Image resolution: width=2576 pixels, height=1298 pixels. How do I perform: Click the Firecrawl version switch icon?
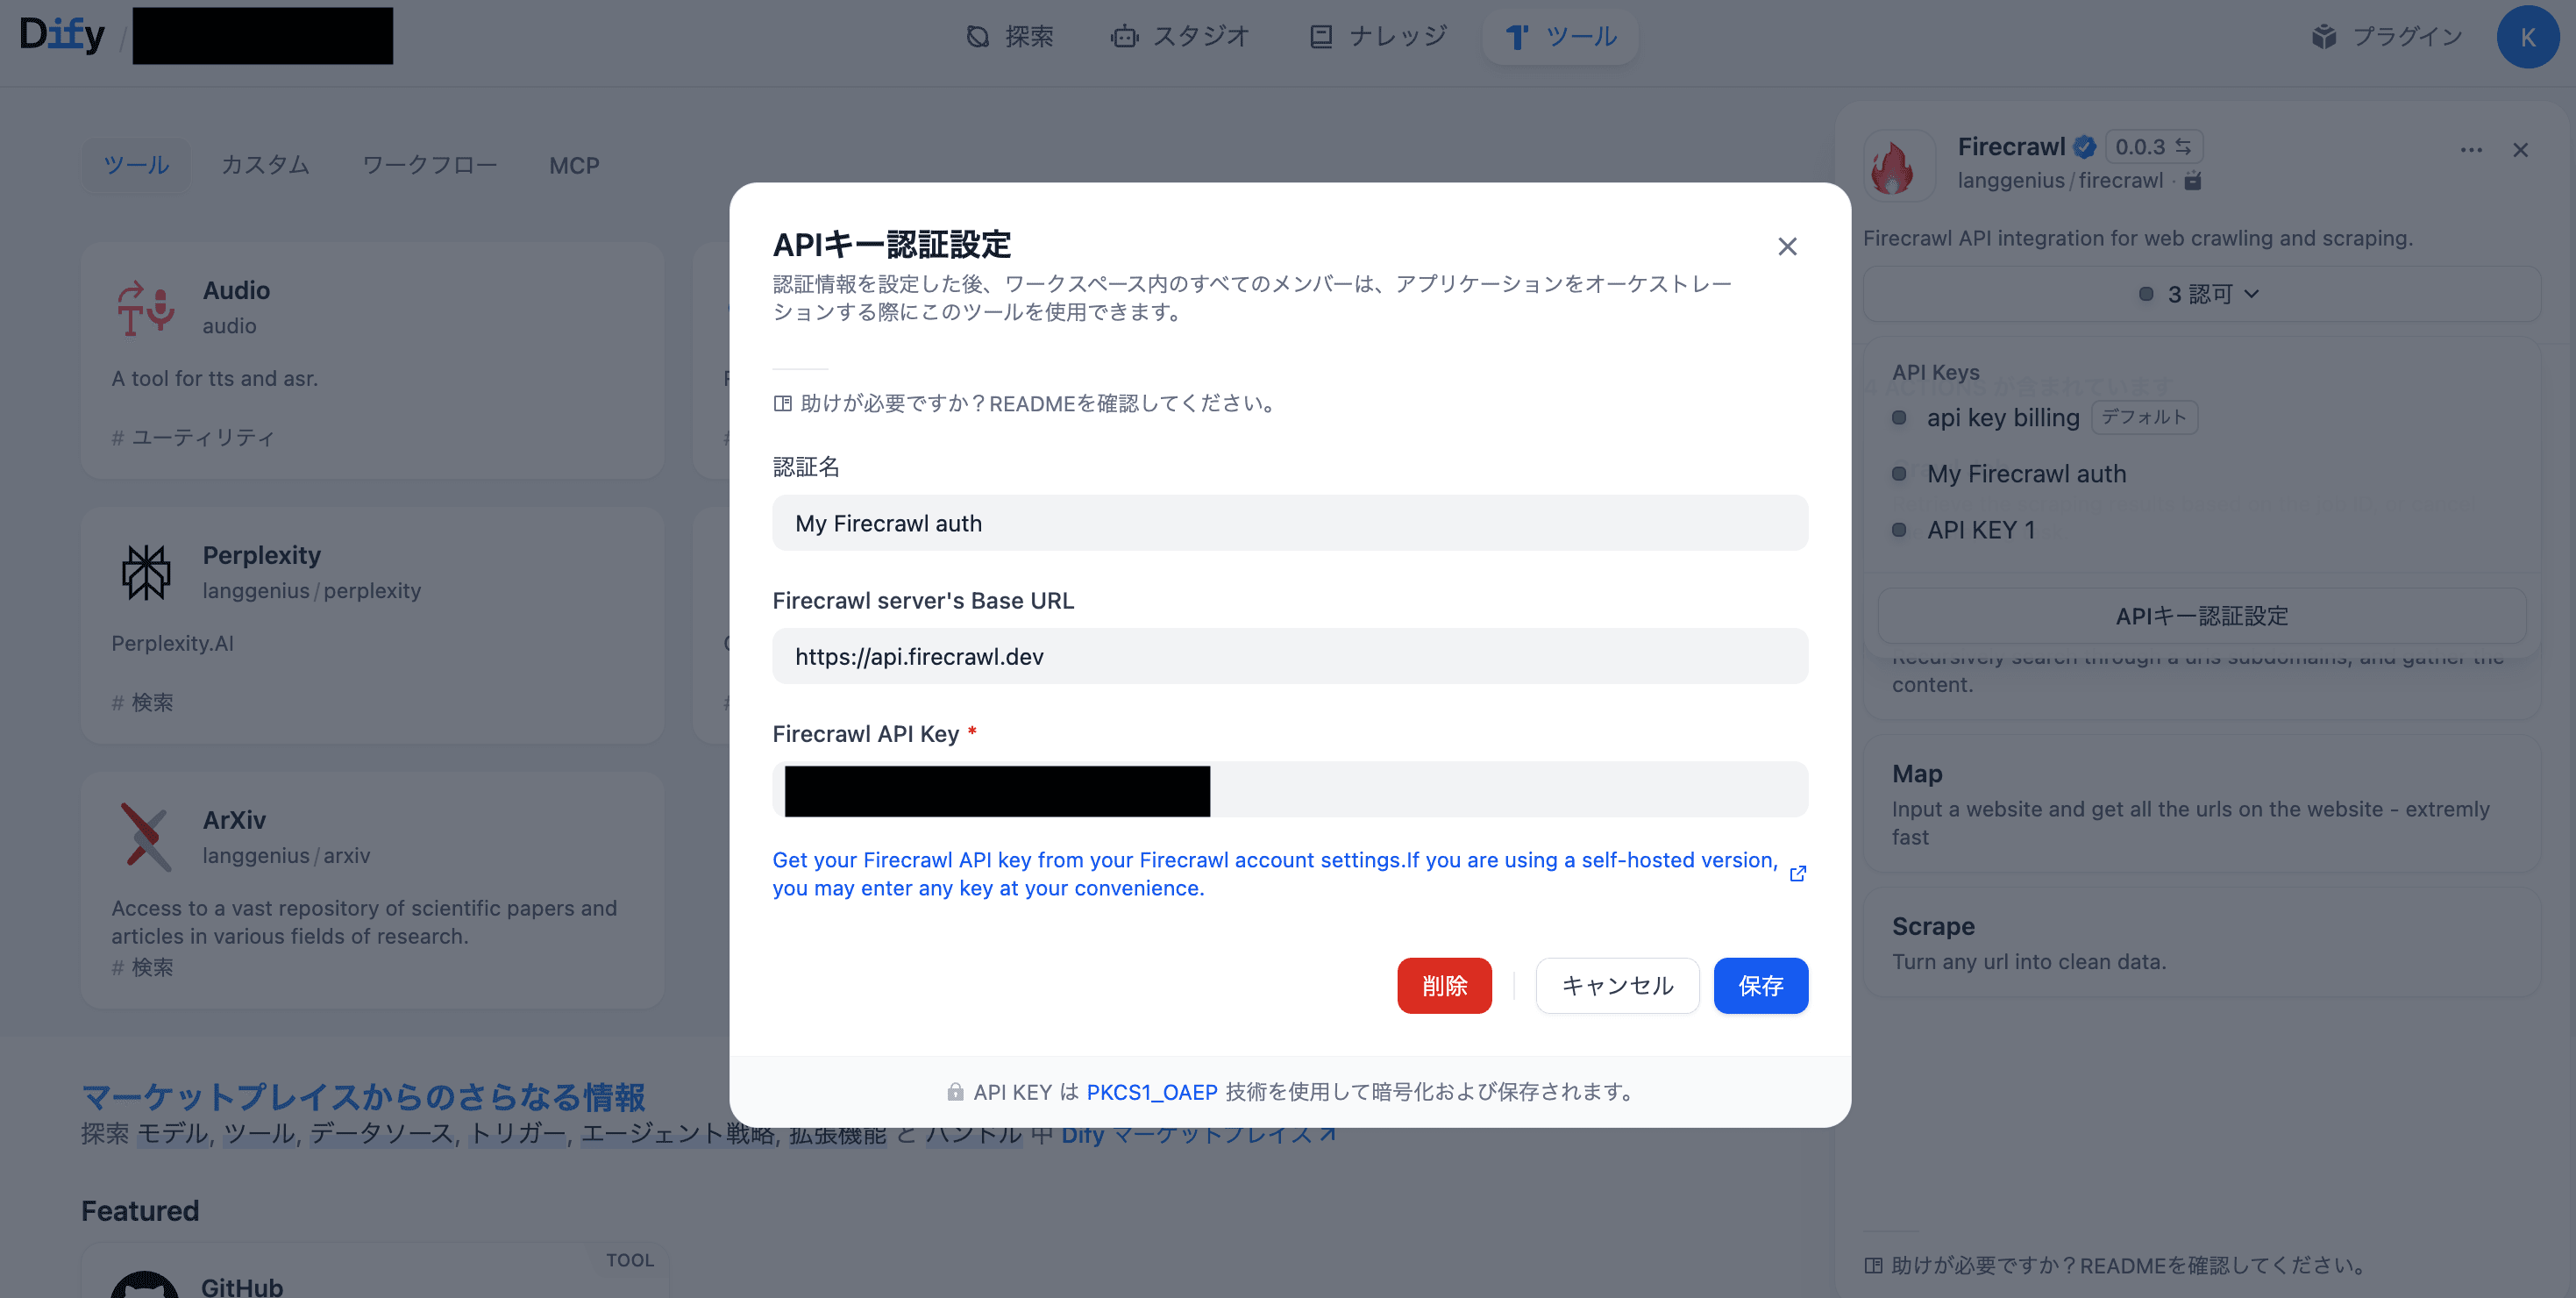coord(2183,146)
